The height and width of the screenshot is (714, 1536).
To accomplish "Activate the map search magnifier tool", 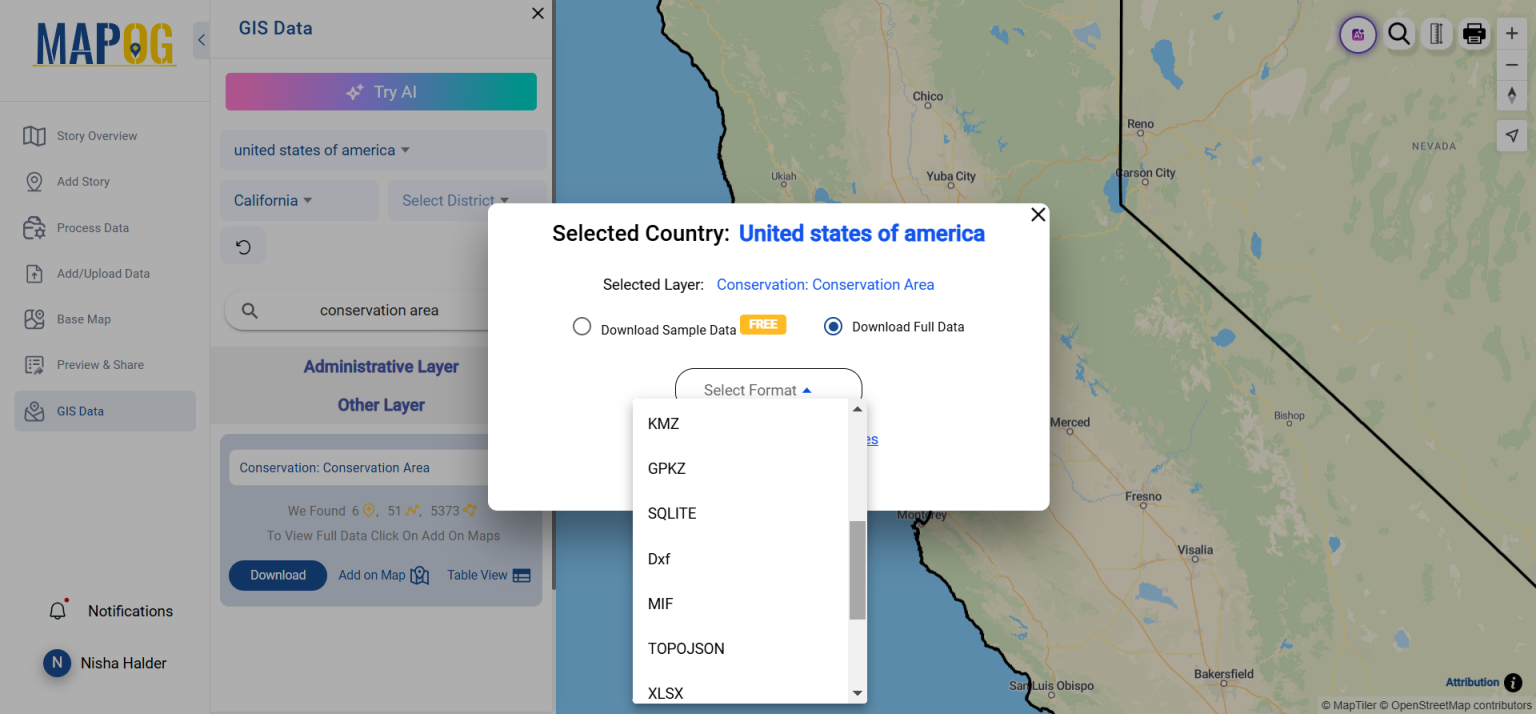I will 1399,34.
